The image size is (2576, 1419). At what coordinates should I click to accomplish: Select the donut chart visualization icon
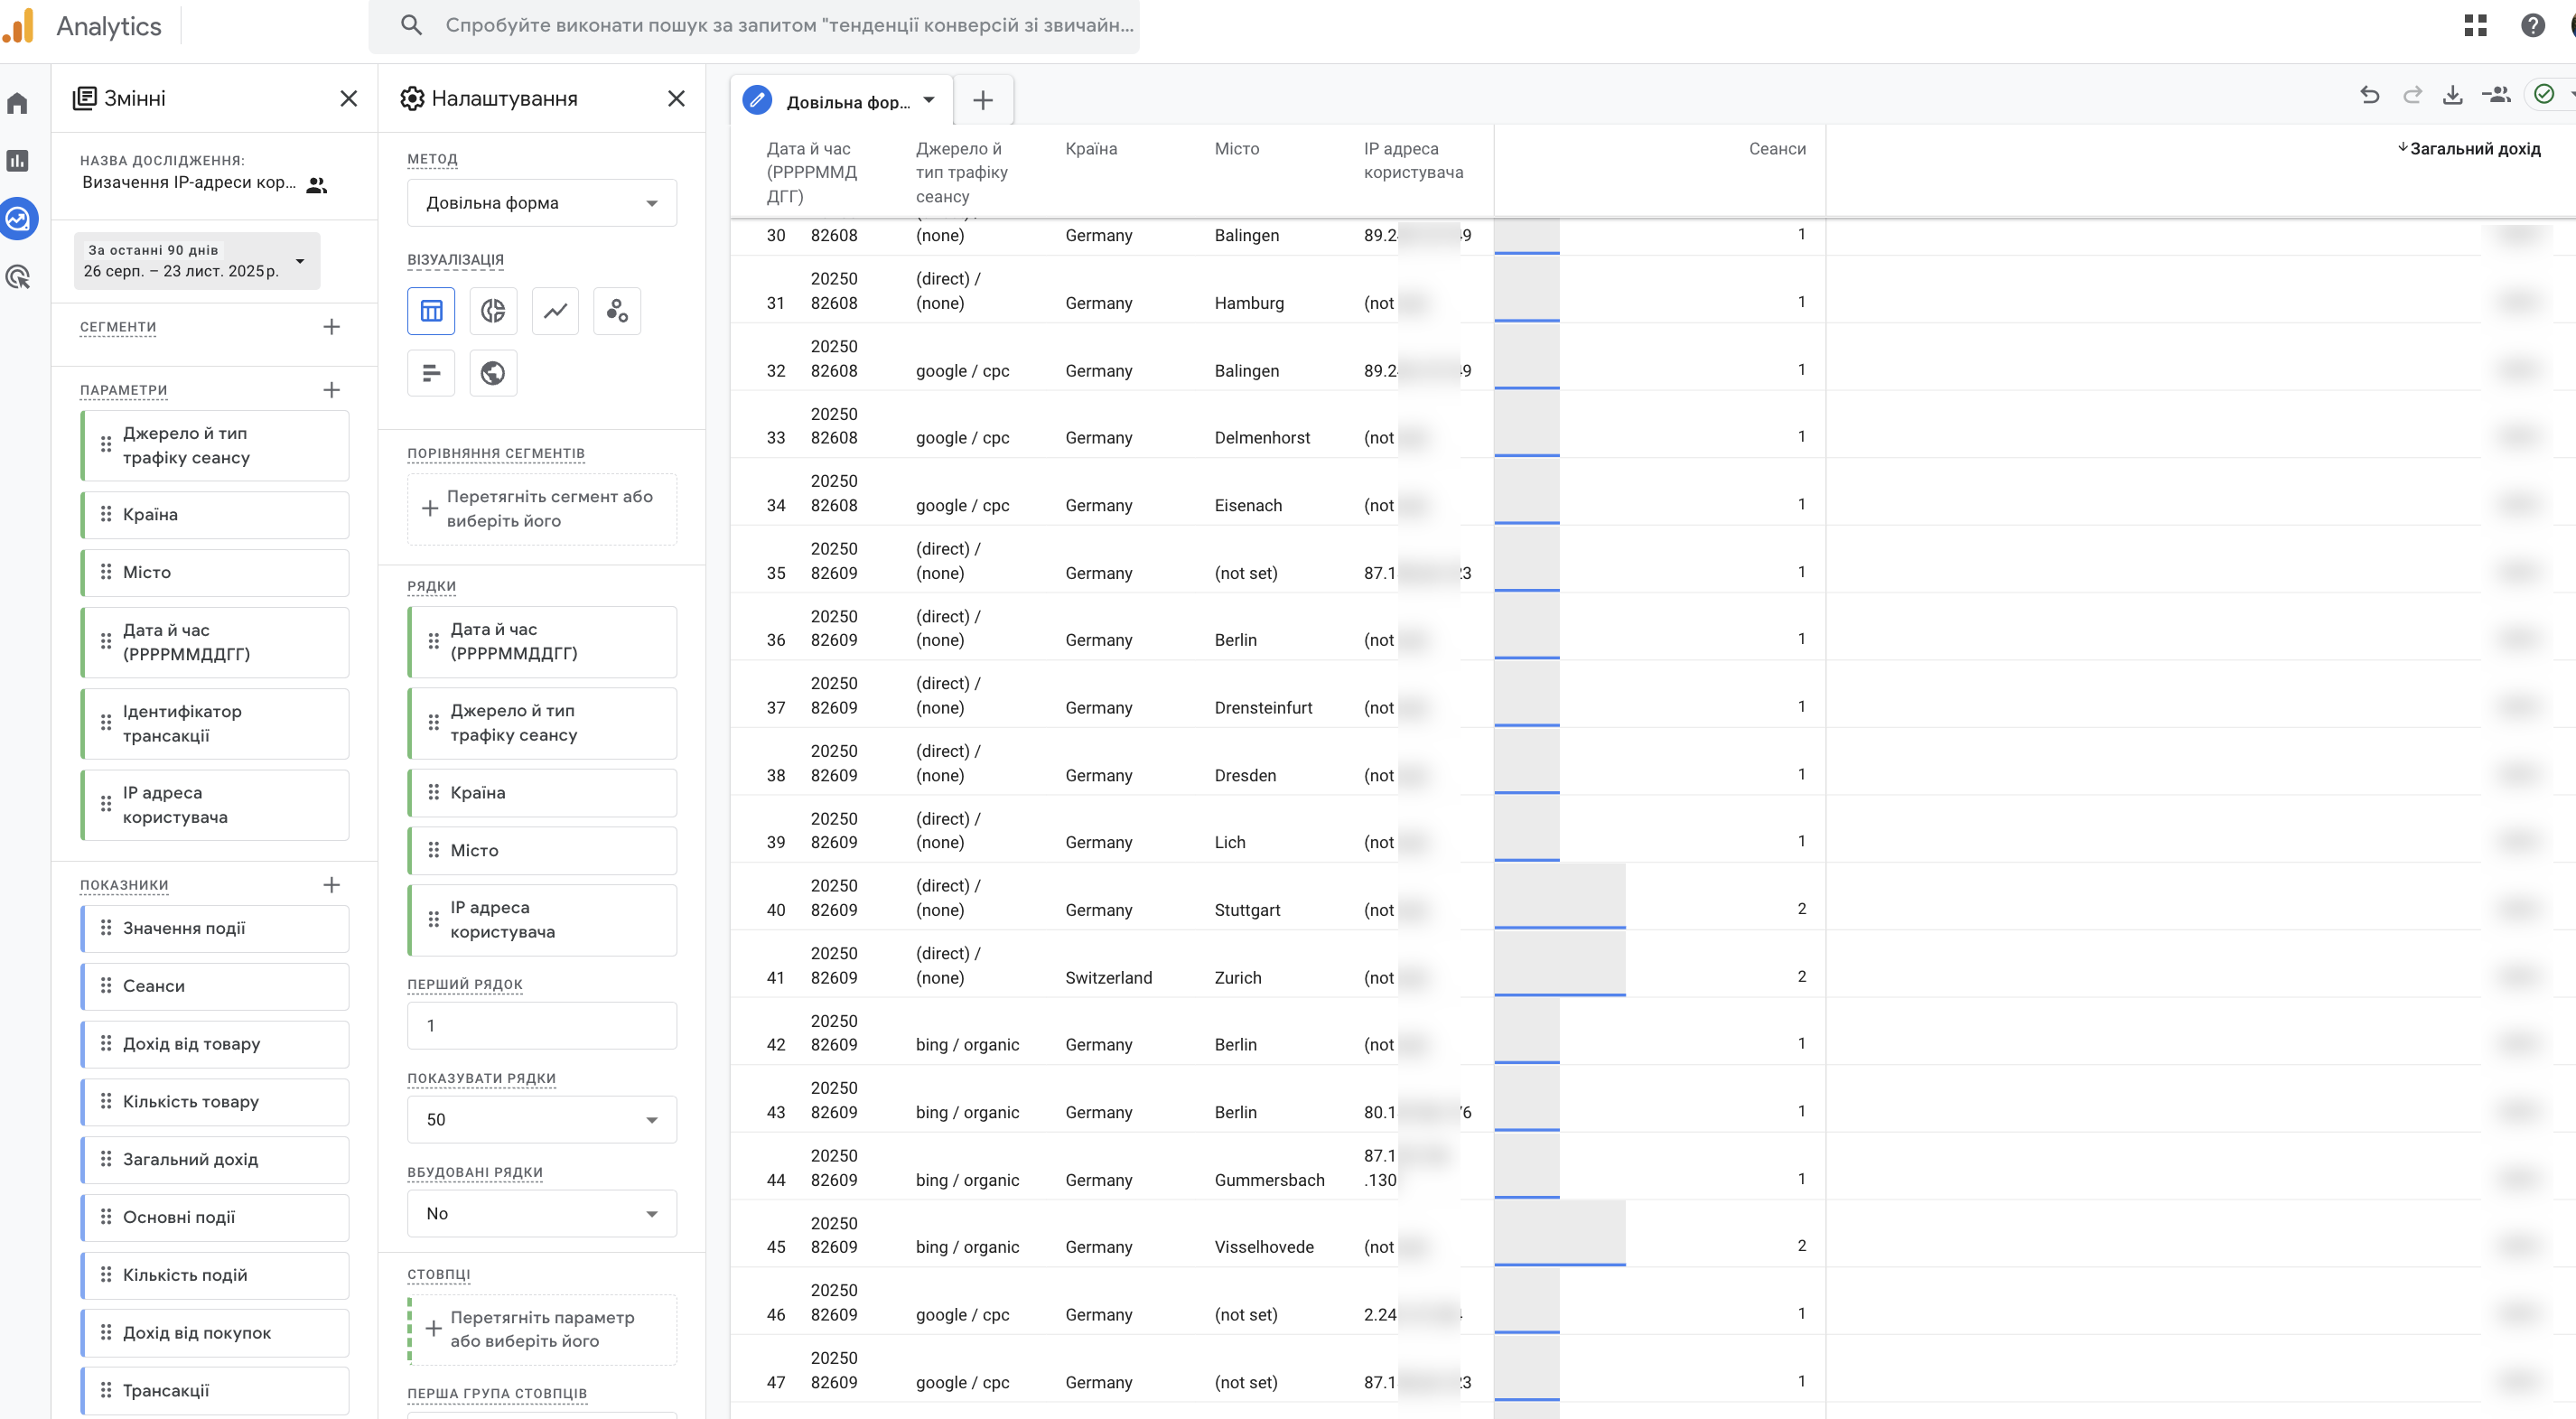(x=493, y=311)
